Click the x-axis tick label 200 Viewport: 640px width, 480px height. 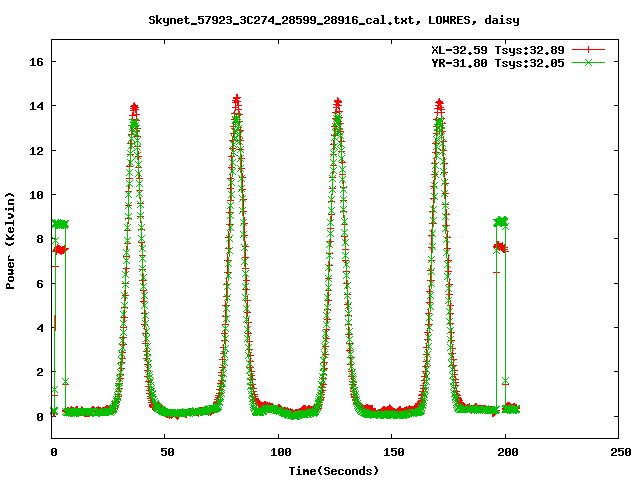[507, 452]
